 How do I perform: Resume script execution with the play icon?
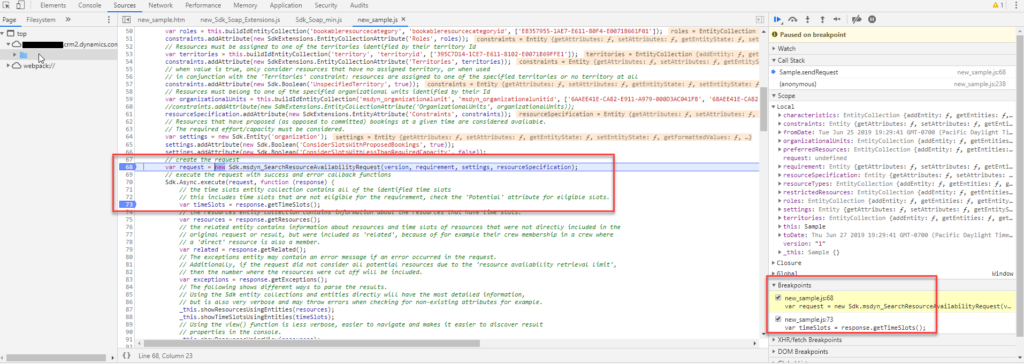(x=777, y=20)
